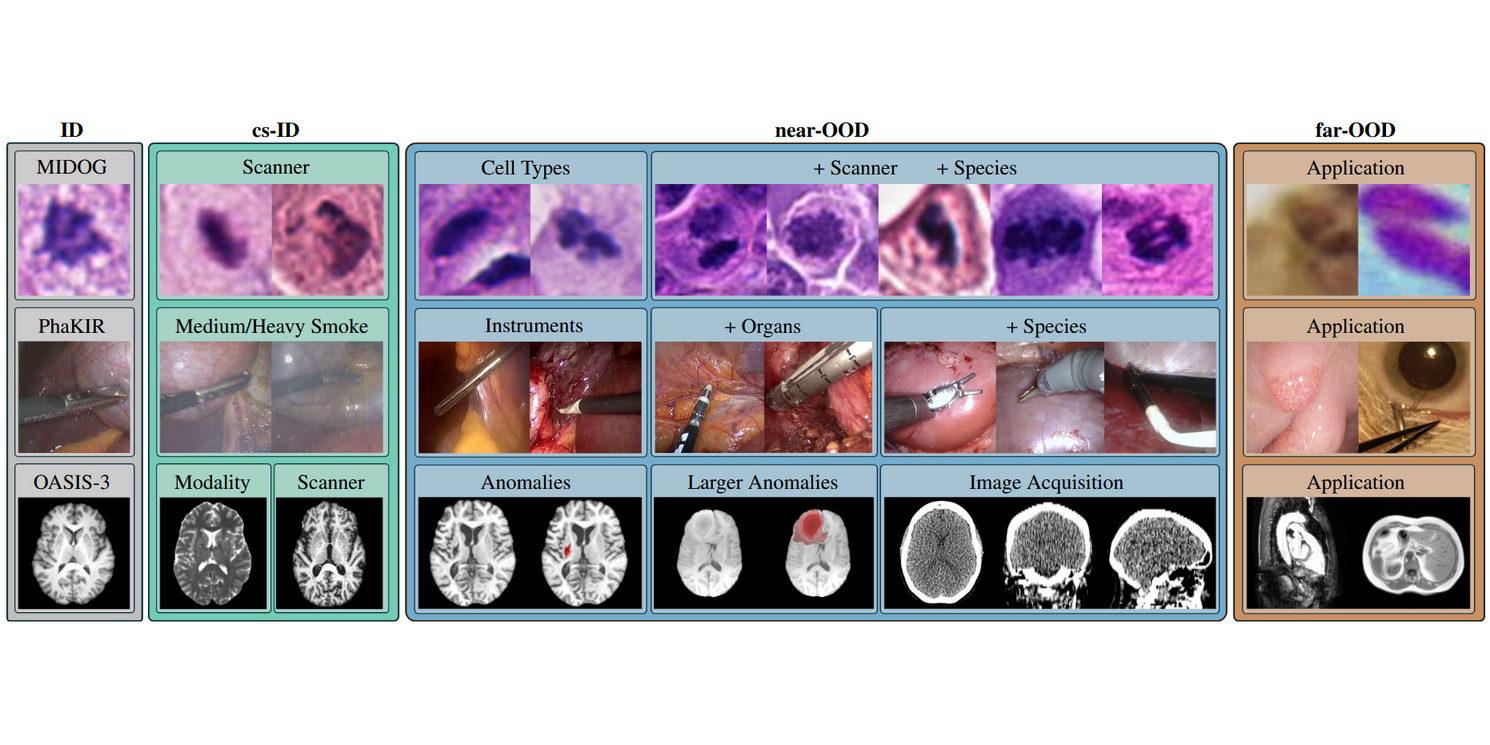Open the pink polyp endoscopy image
1490x745 pixels.
tap(1301, 397)
